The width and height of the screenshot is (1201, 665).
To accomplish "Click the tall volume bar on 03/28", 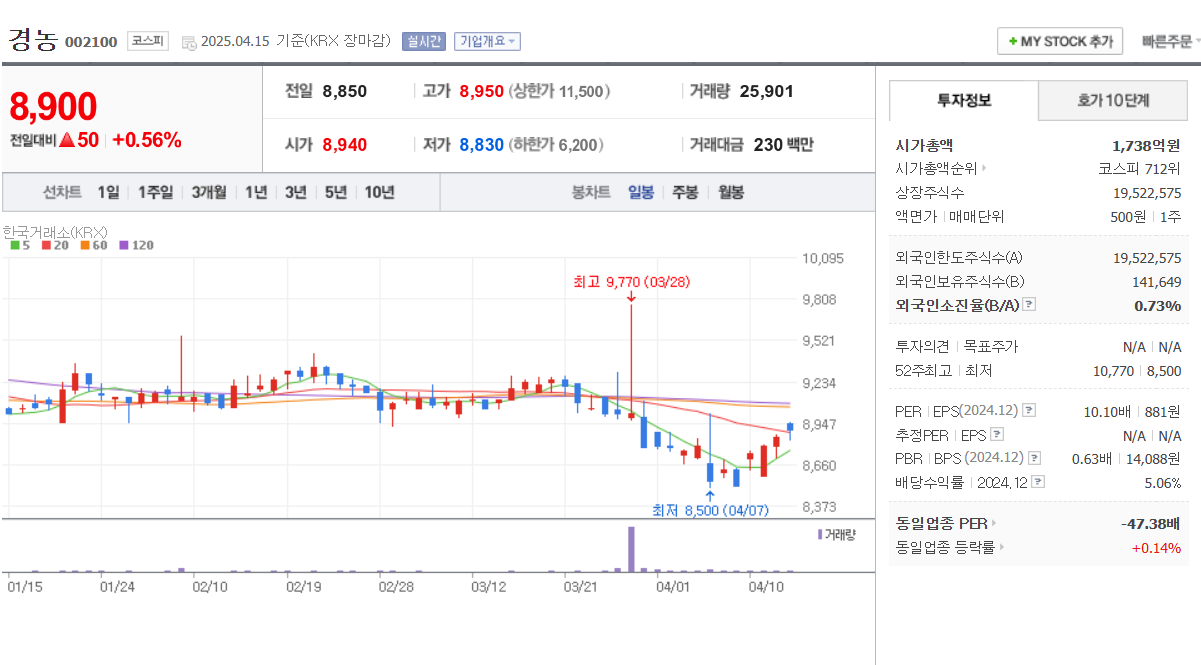I will pos(631,549).
